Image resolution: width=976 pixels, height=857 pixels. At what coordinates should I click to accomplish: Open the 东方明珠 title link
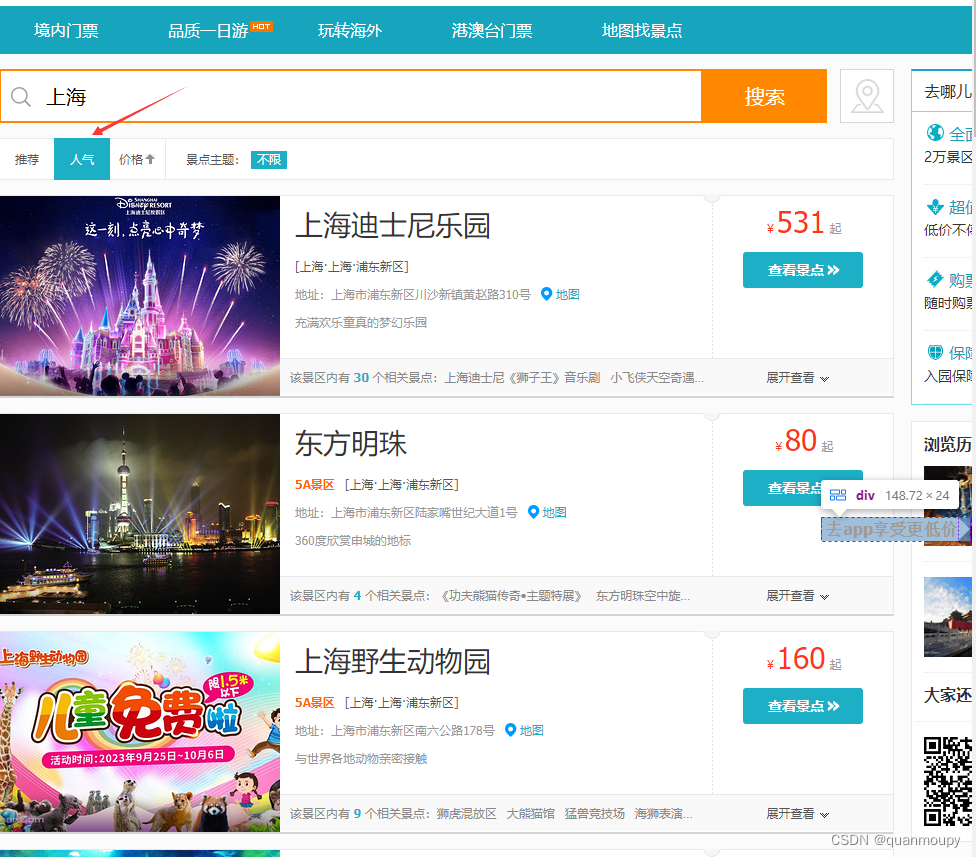[350, 444]
